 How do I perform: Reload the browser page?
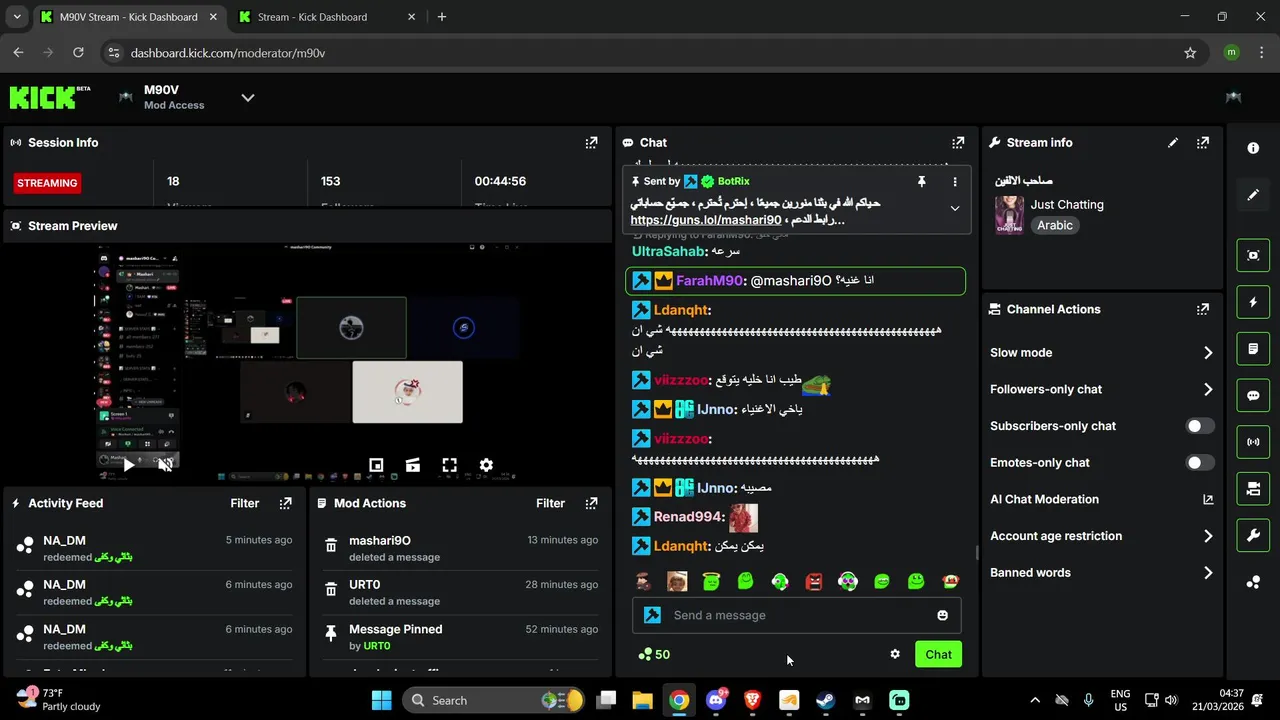coord(78,53)
